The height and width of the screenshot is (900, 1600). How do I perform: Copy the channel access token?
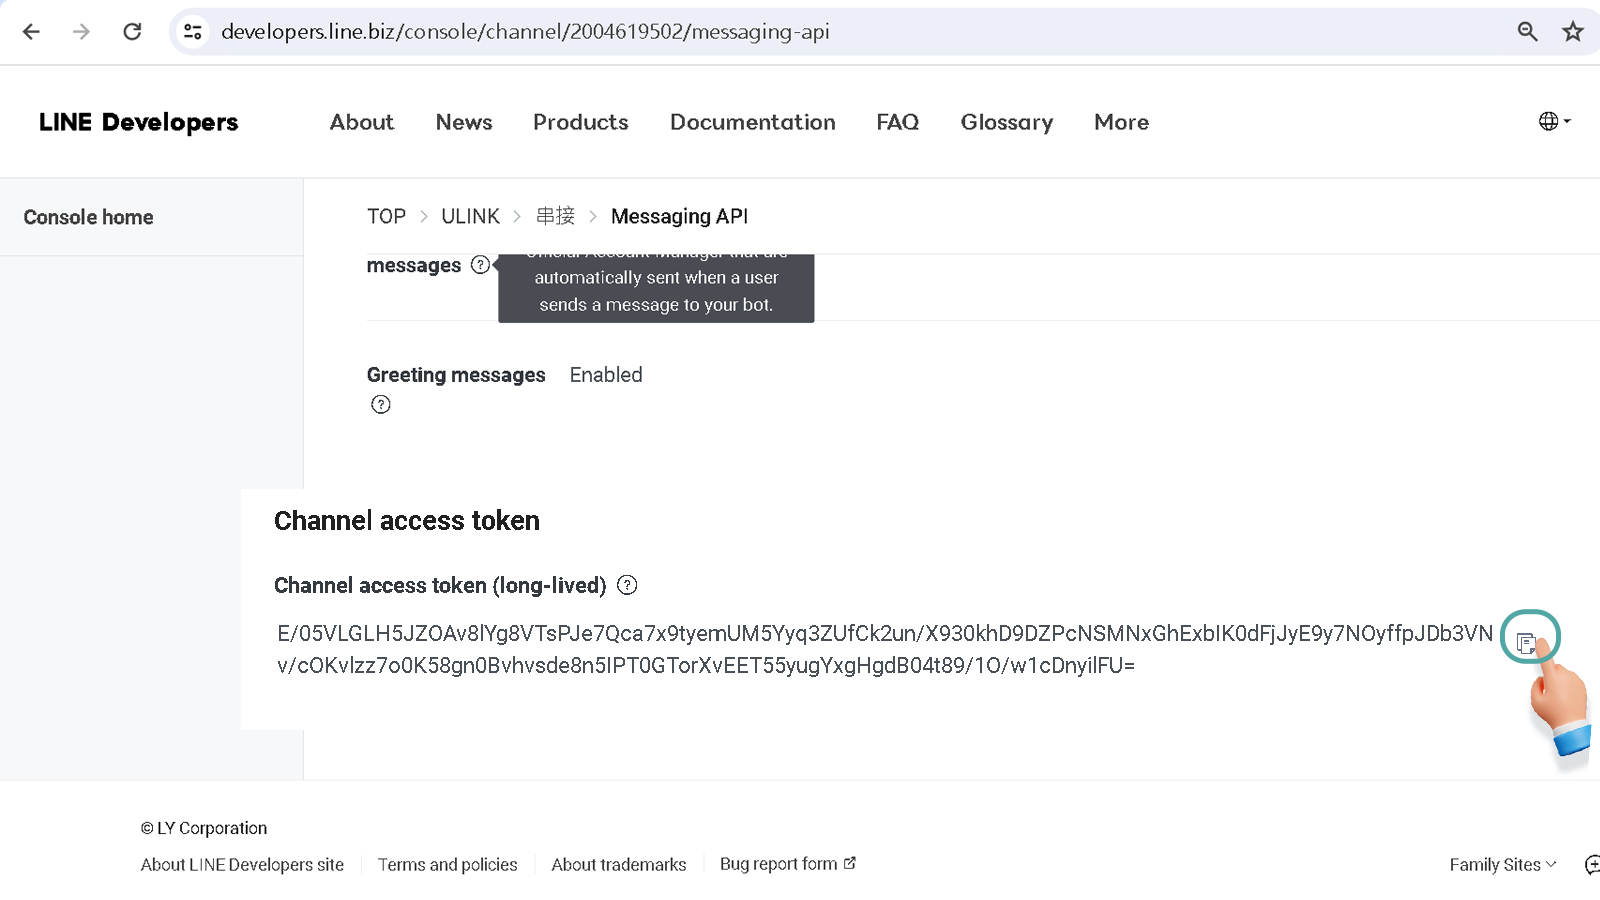pyautogui.click(x=1526, y=643)
